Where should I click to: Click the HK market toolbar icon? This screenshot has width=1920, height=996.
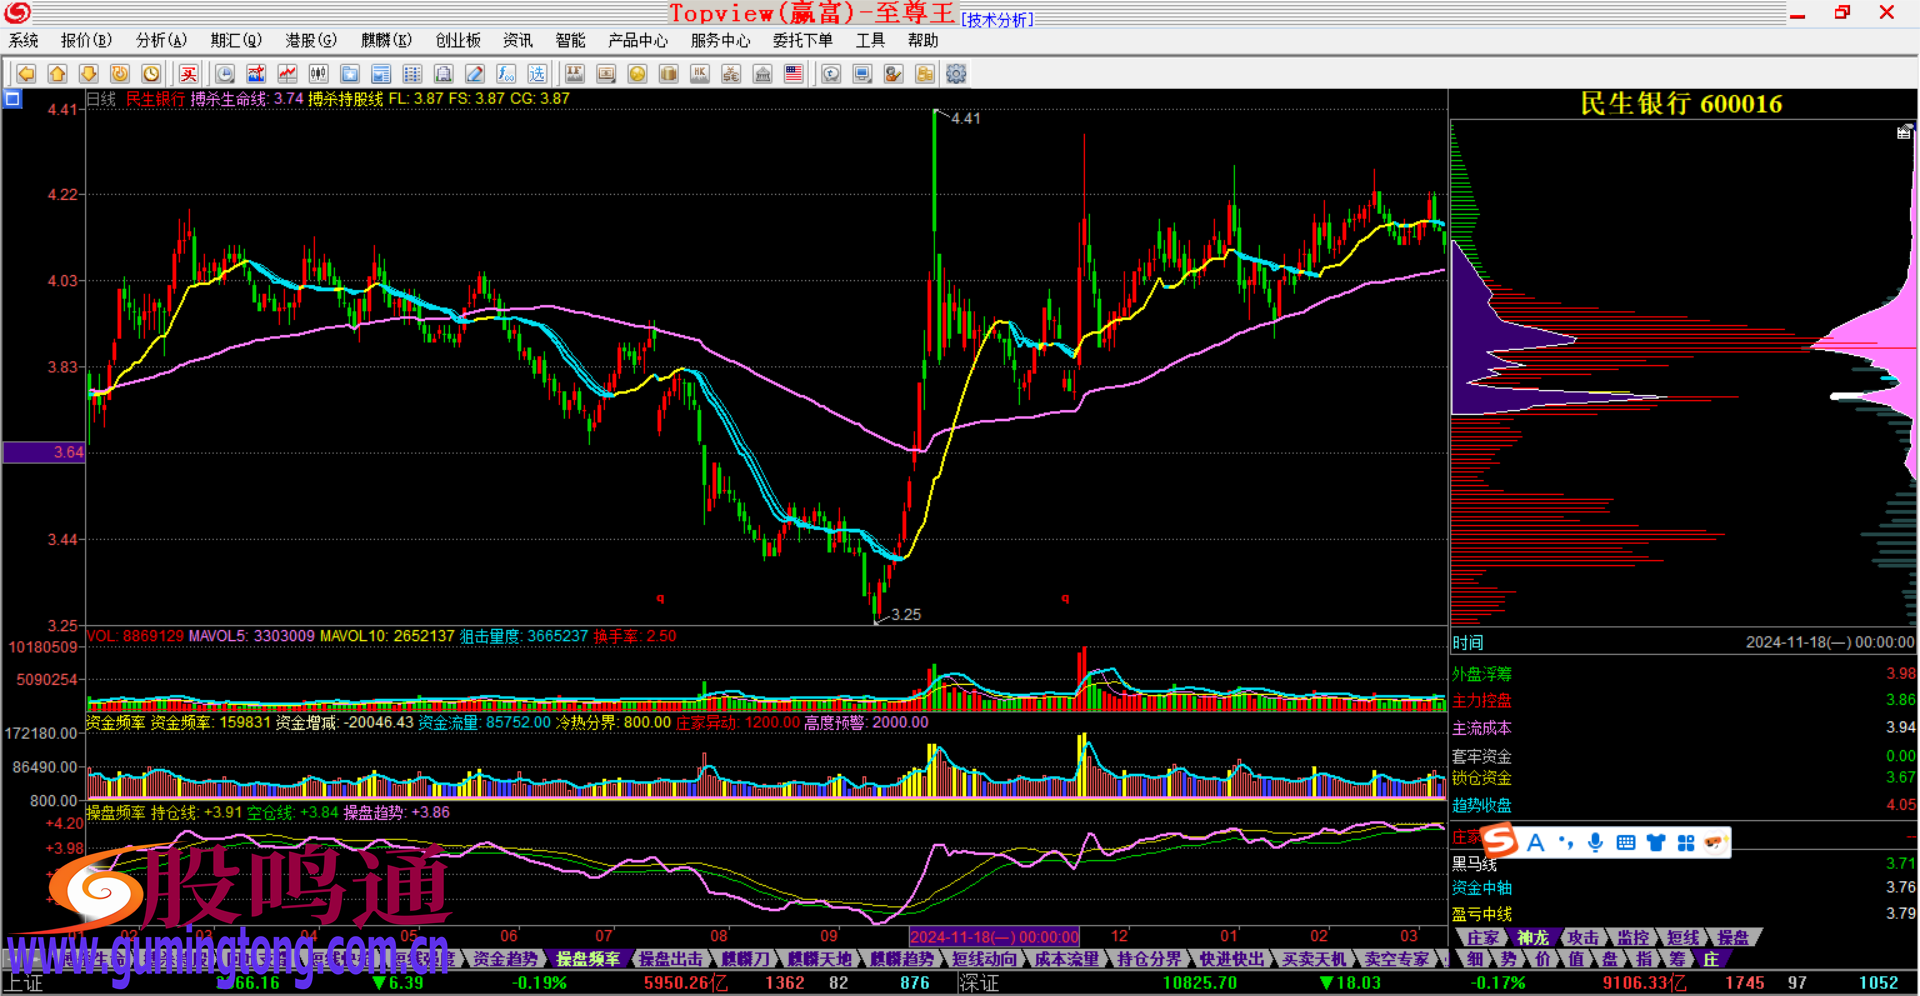(x=700, y=74)
